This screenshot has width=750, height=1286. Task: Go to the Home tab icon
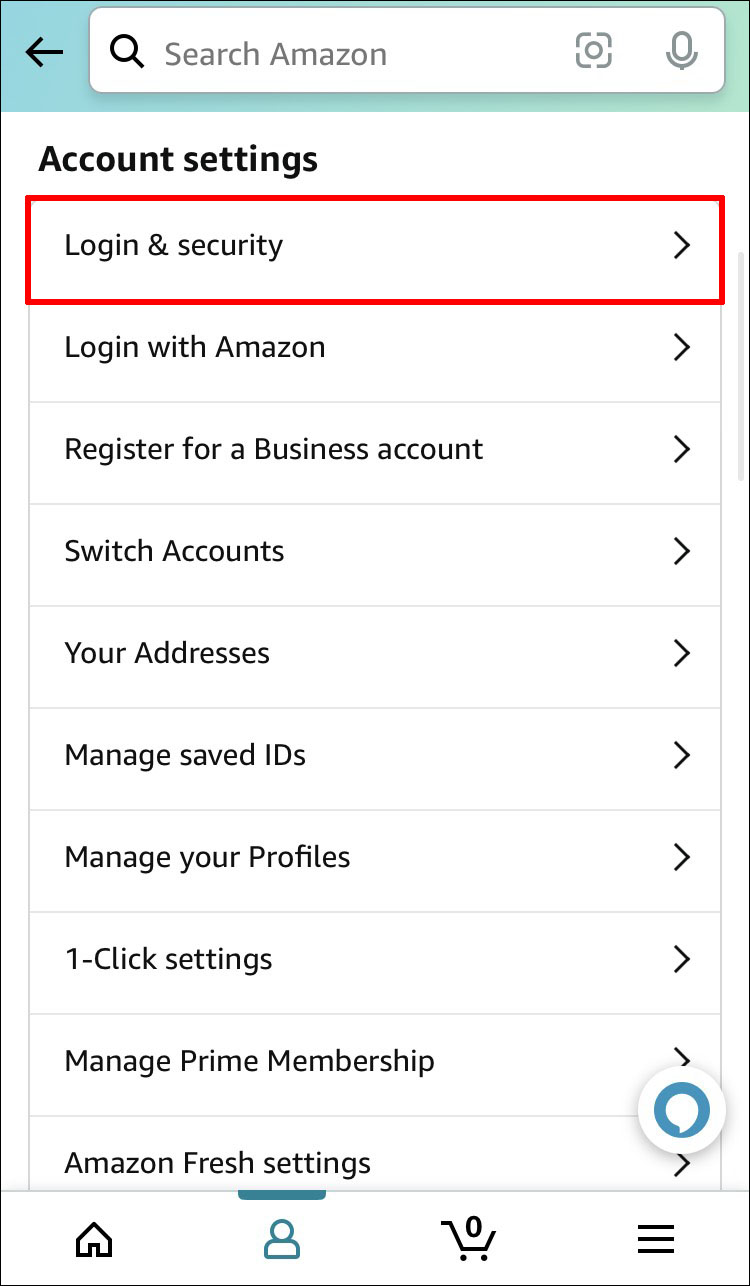(95, 1240)
